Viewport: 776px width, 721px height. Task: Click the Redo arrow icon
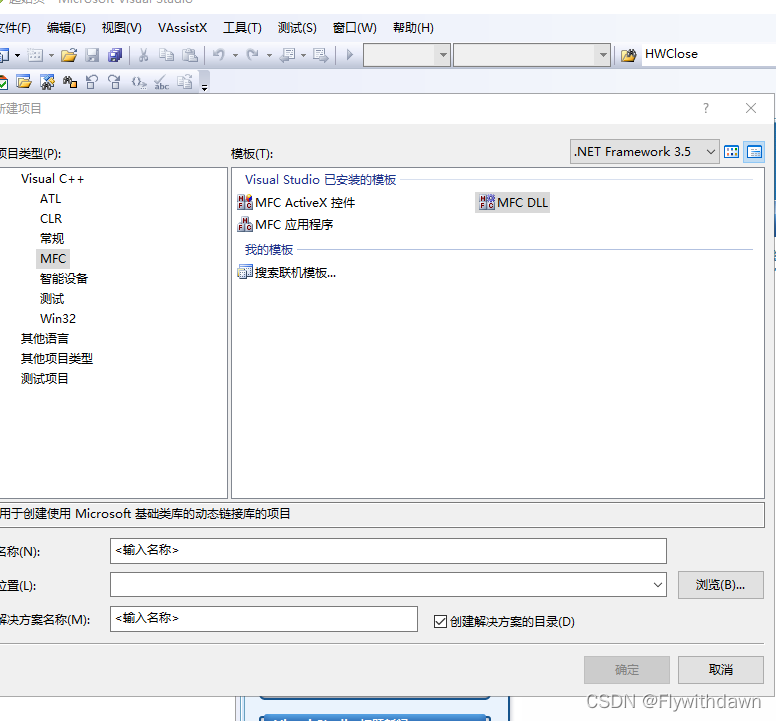pyautogui.click(x=252, y=55)
